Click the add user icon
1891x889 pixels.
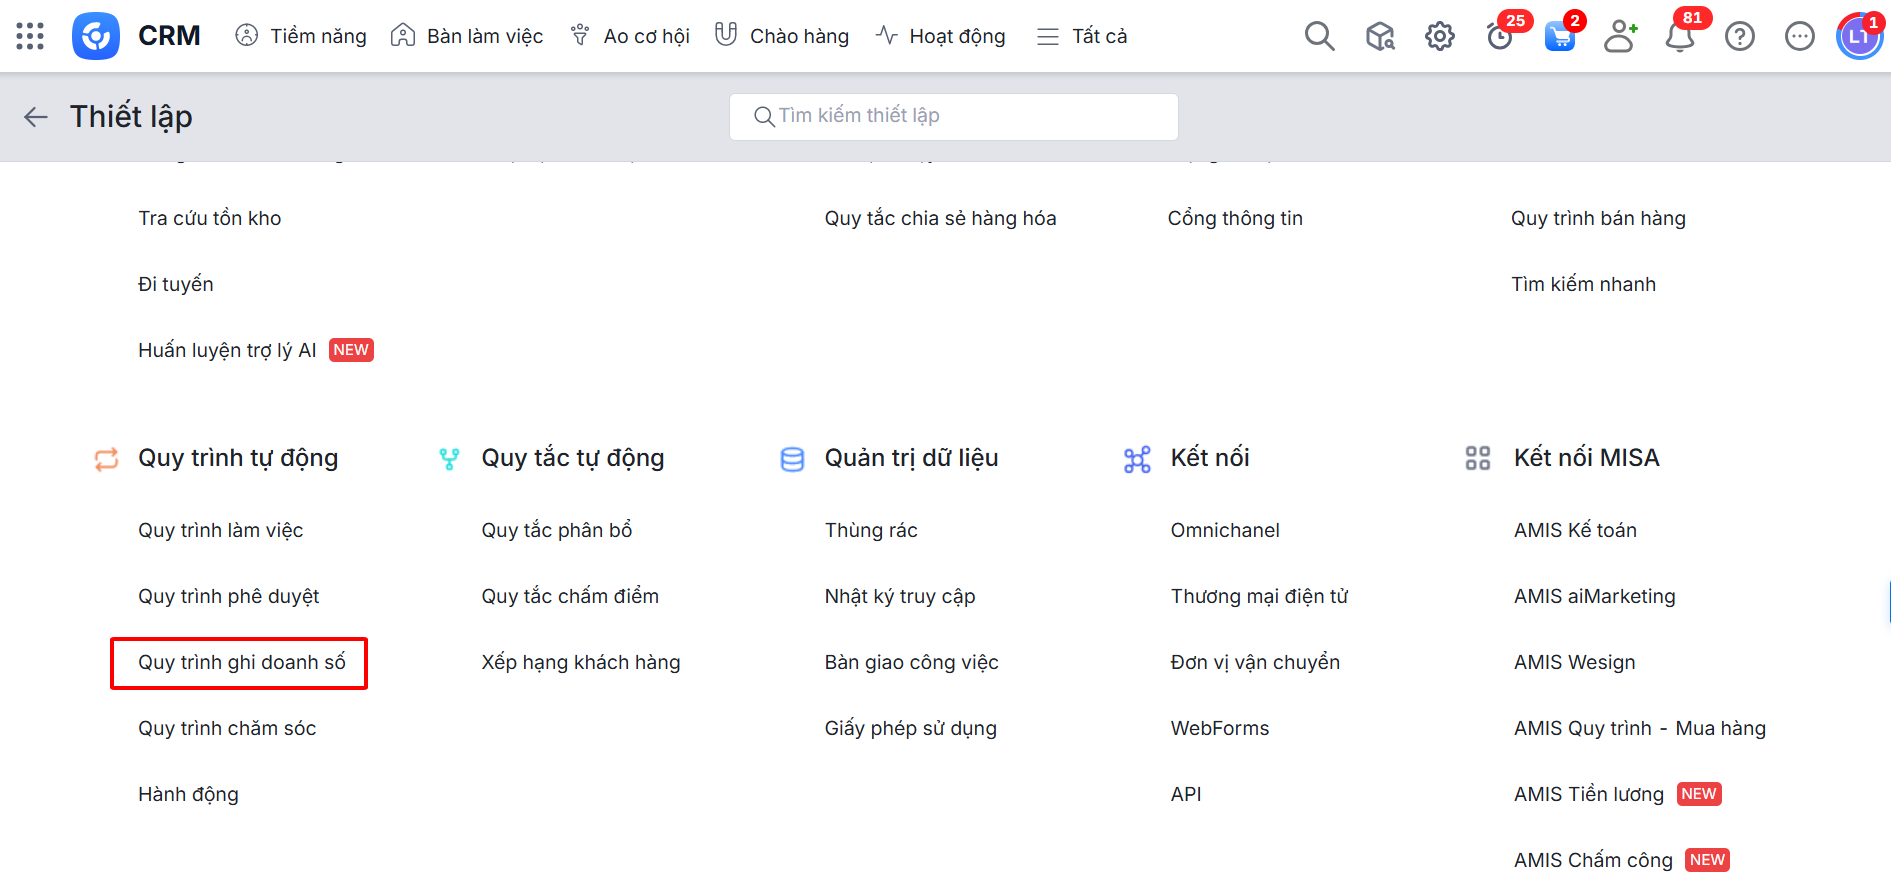point(1619,37)
